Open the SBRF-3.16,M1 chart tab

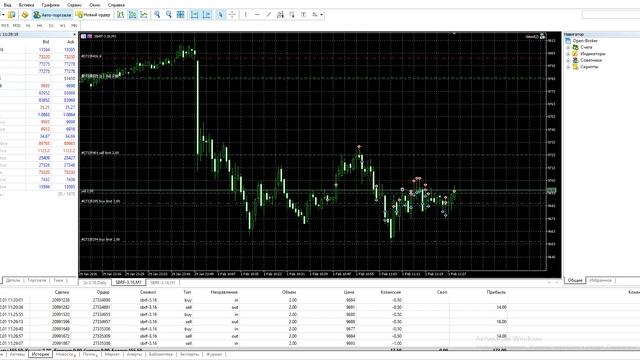click(128, 282)
